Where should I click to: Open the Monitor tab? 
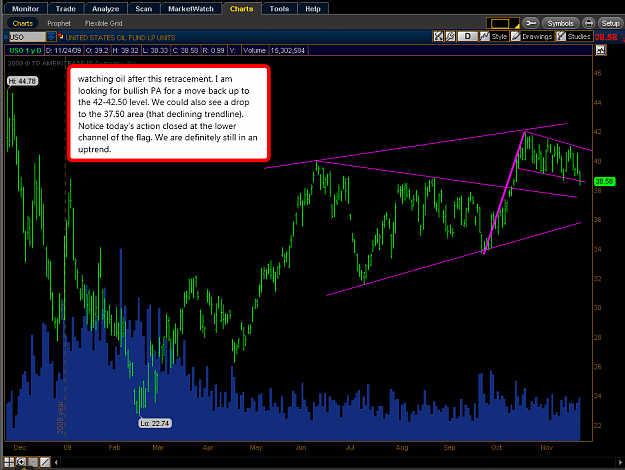click(25, 8)
